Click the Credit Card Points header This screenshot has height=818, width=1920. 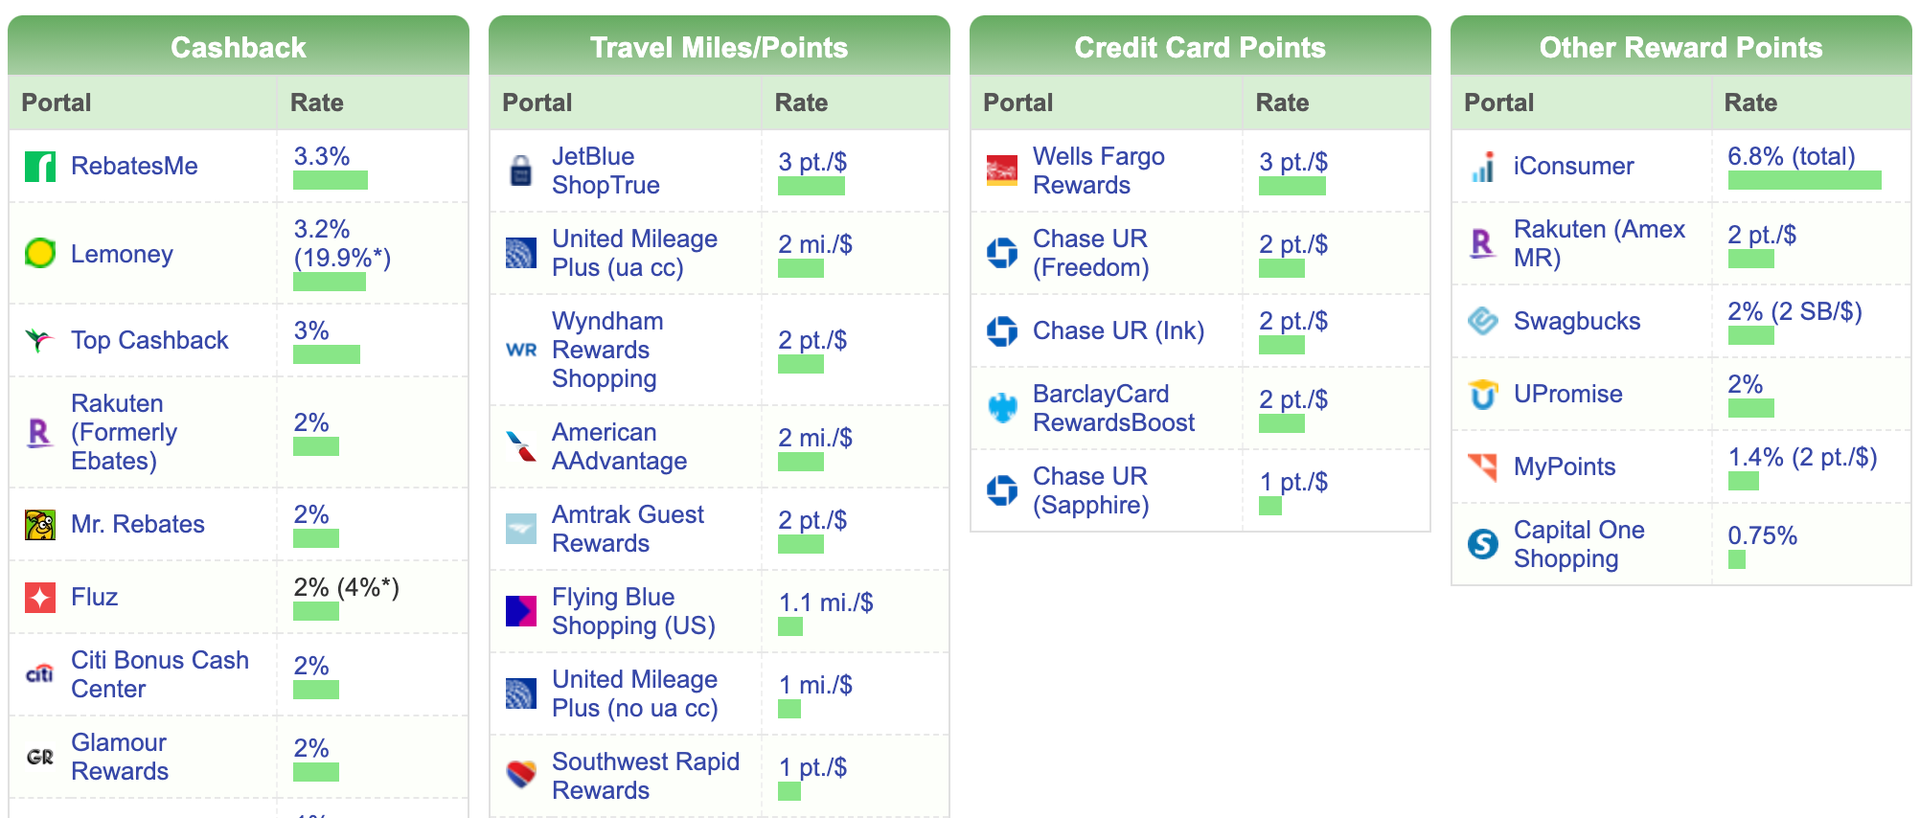(x=1199, y=47)
